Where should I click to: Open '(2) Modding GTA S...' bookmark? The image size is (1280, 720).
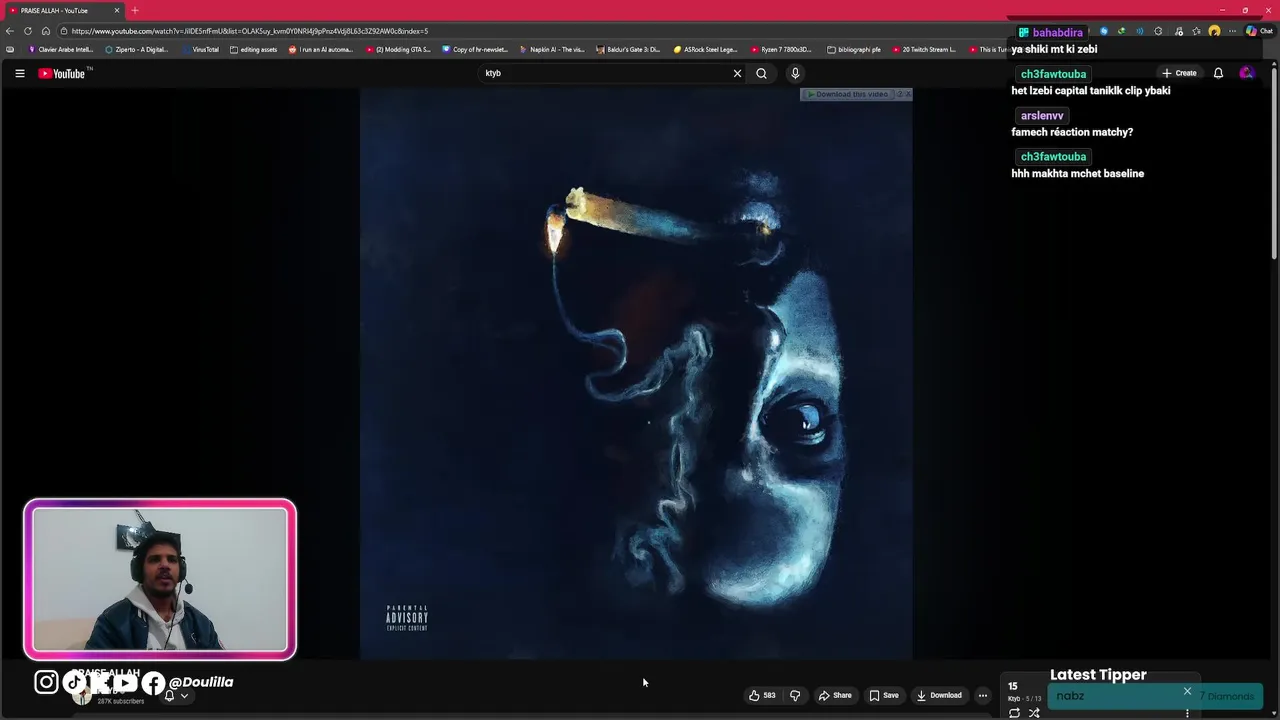[398, 49]
